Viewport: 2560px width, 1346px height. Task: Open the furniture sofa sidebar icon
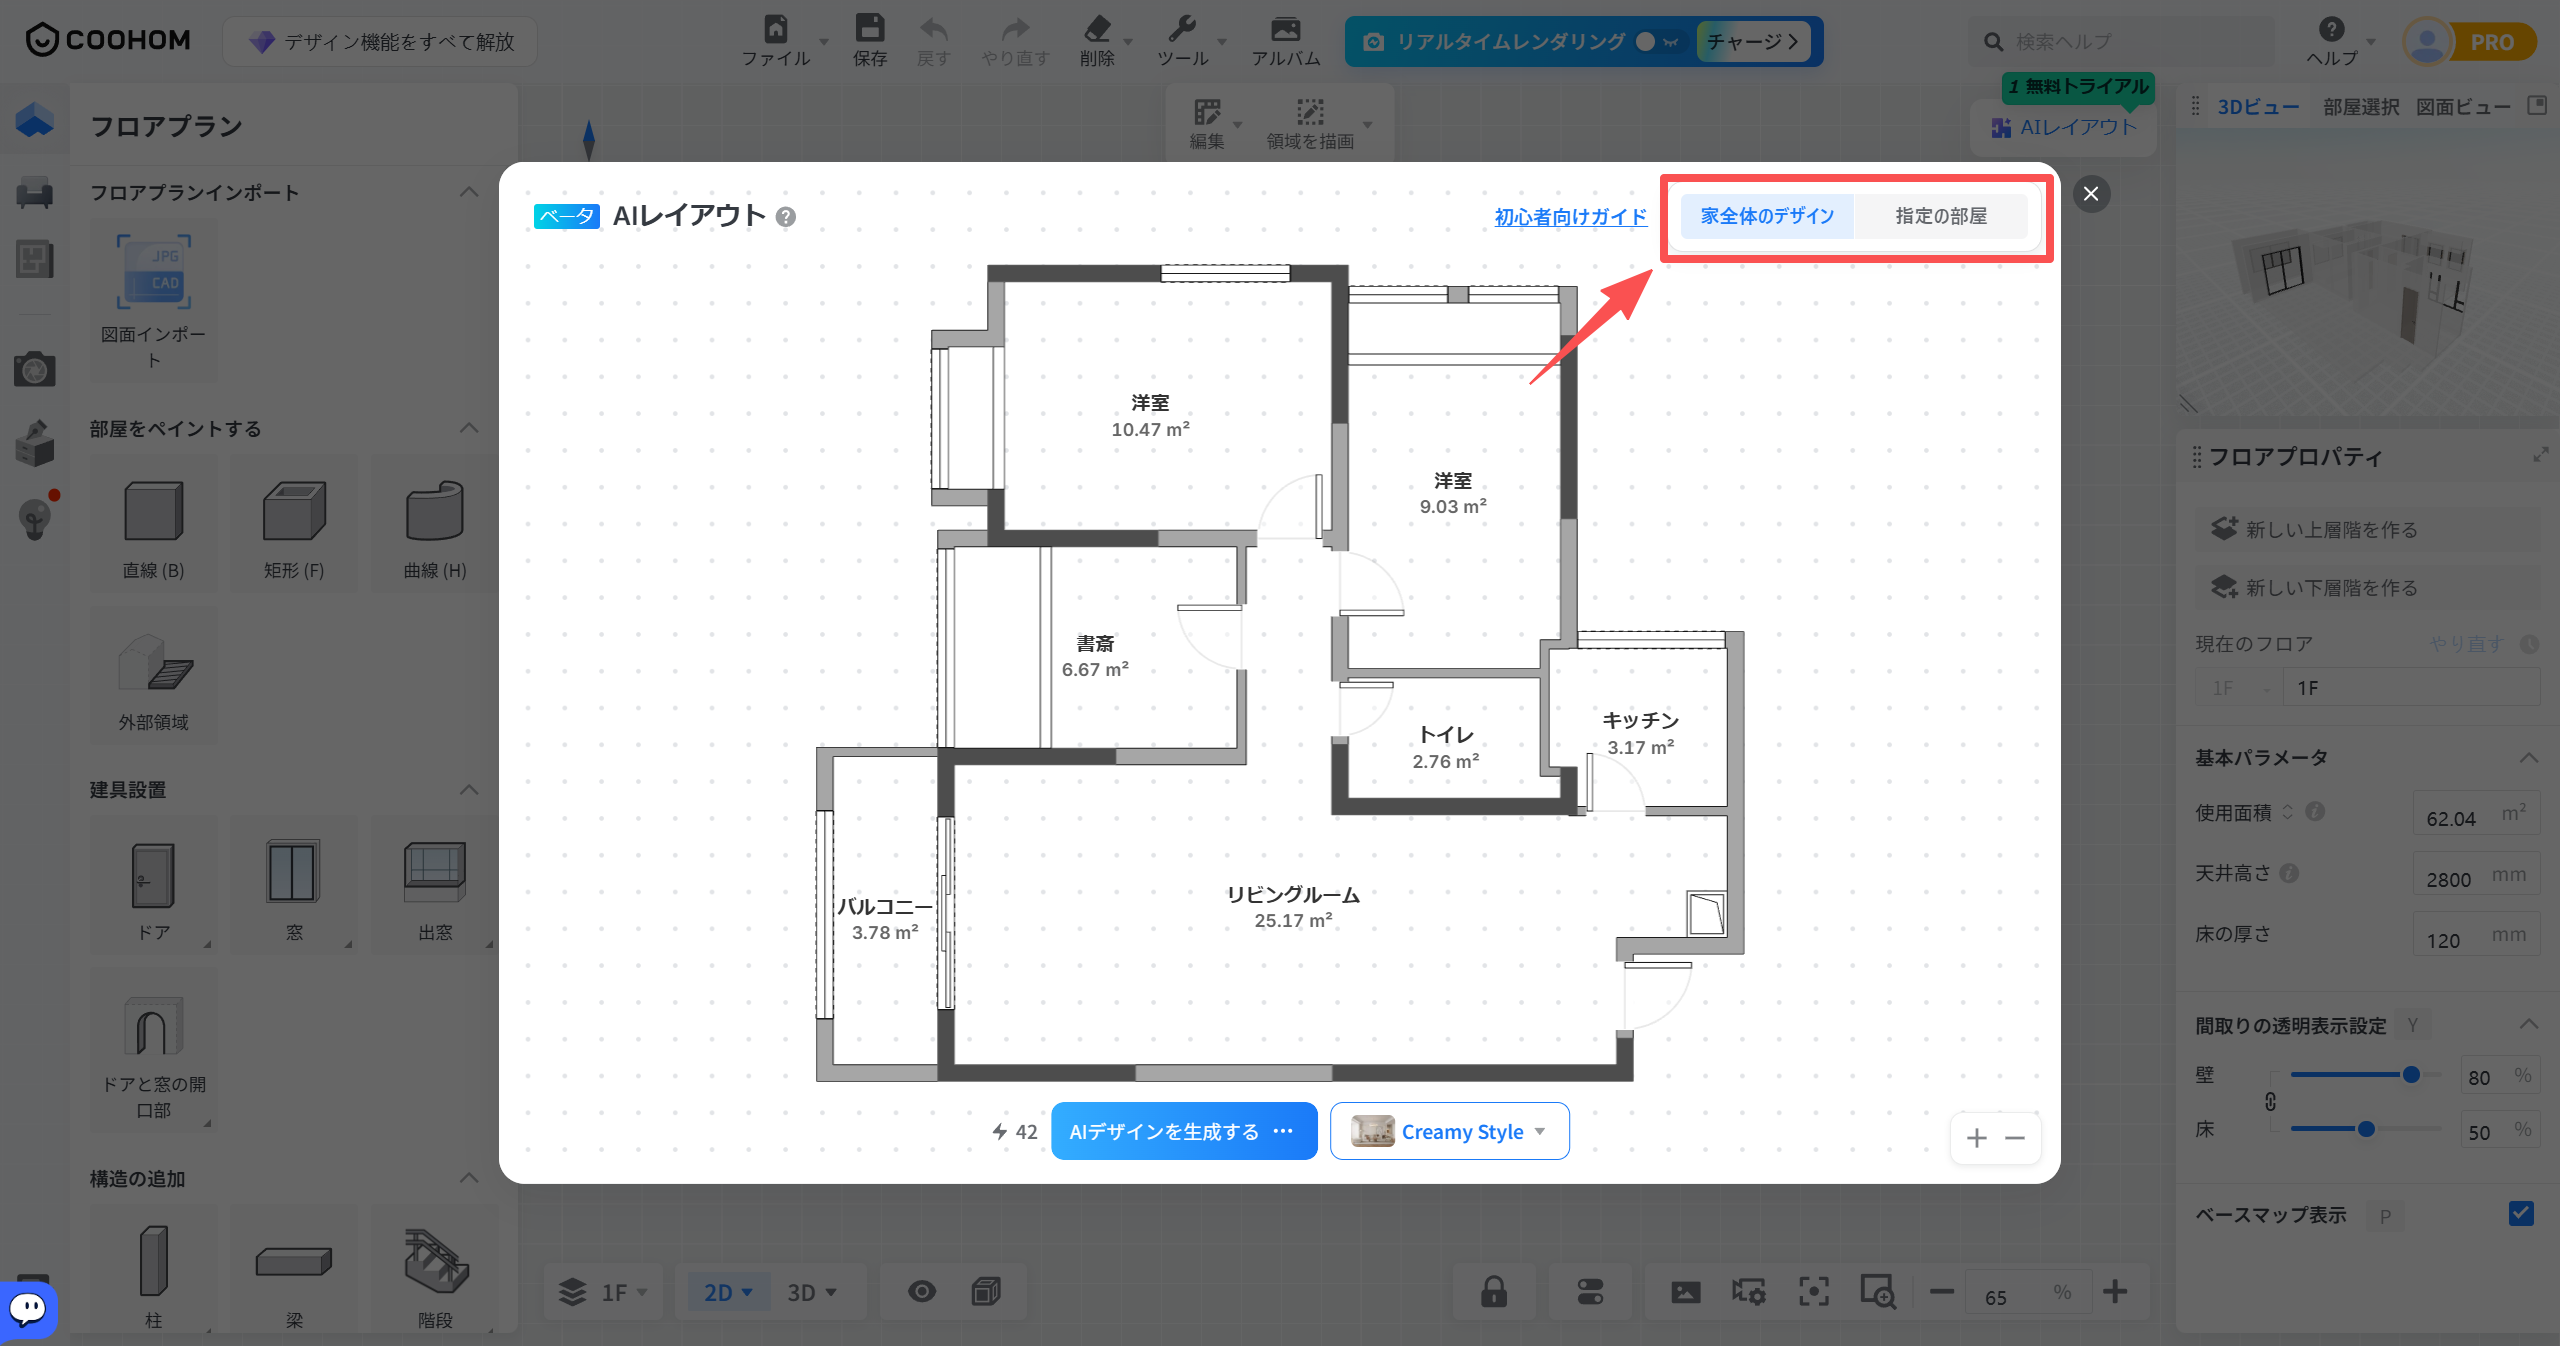[x=34, y=192]
